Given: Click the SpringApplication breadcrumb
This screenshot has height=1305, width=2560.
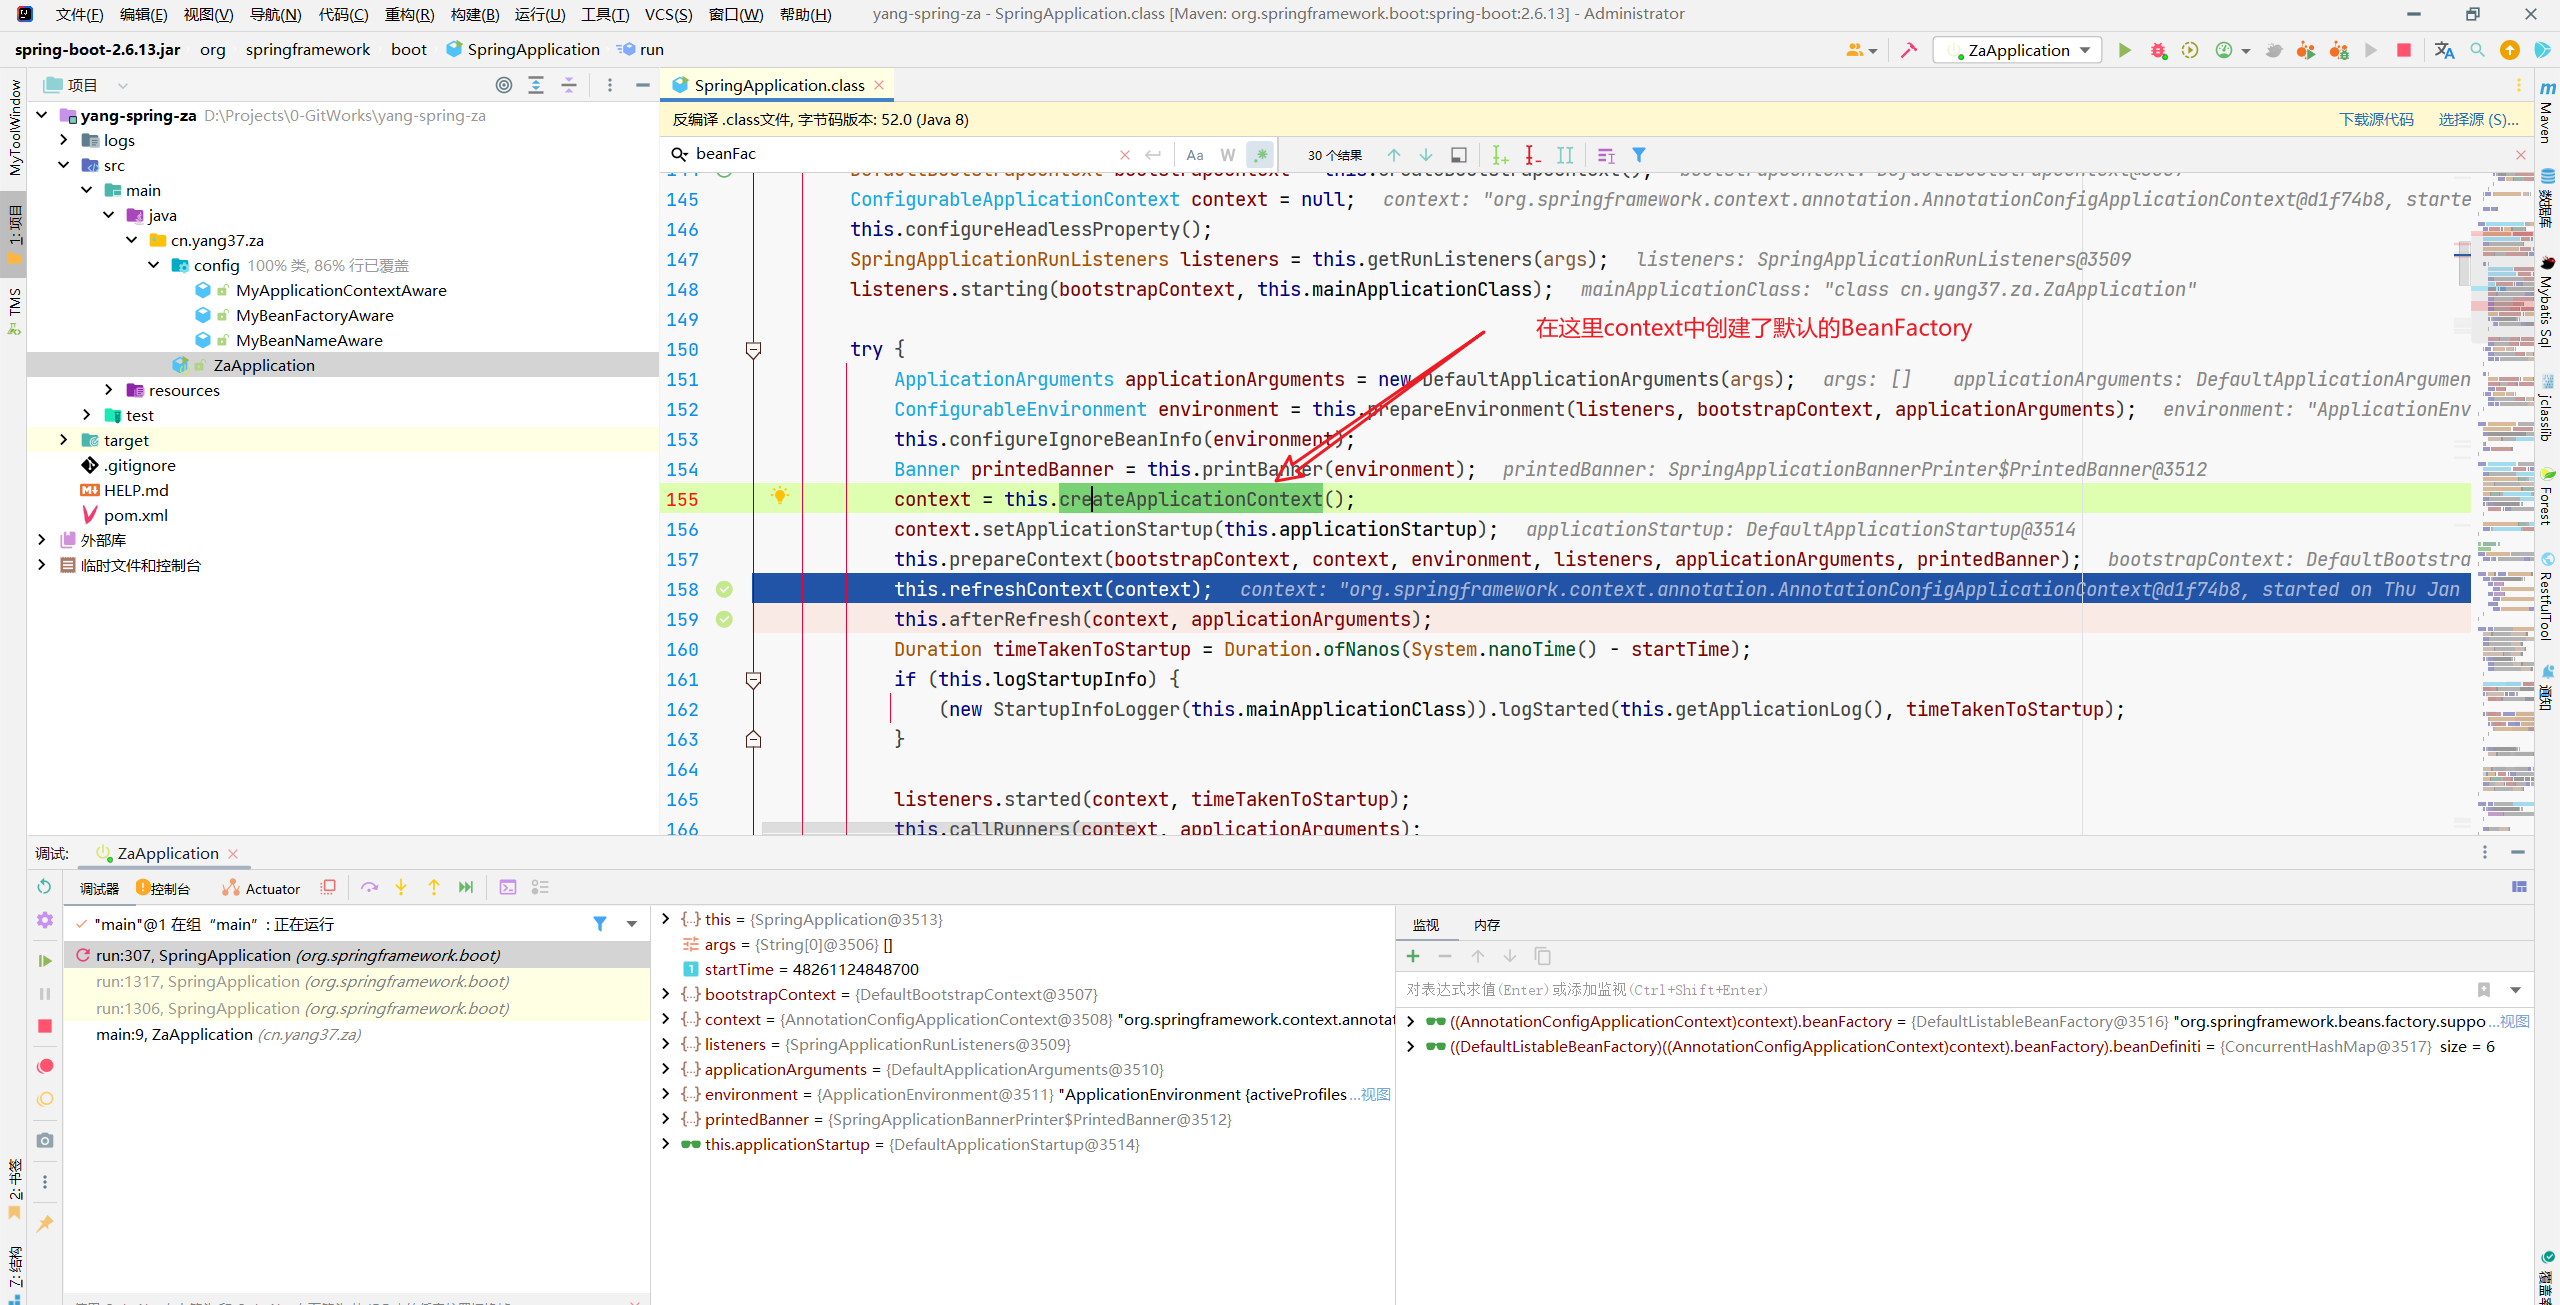Looking at the screenshot, I should [523, 49].
